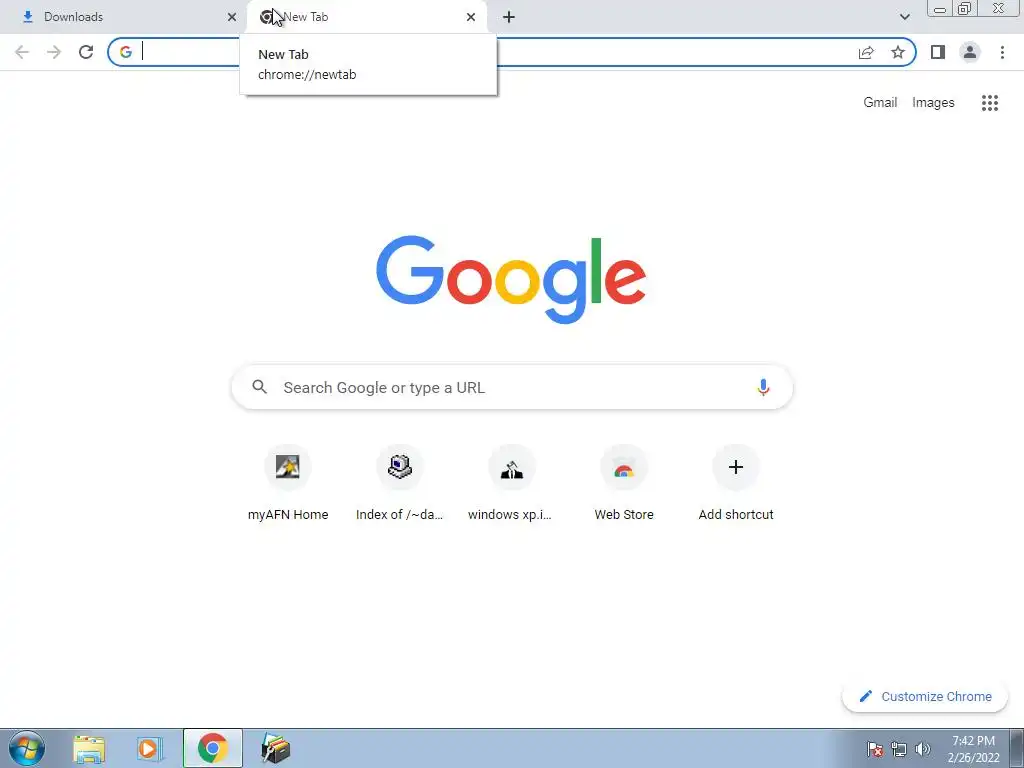The width and height of the screenshot is (1024, 768).
Task: Click the Google logo image
Action: point(511,279)
